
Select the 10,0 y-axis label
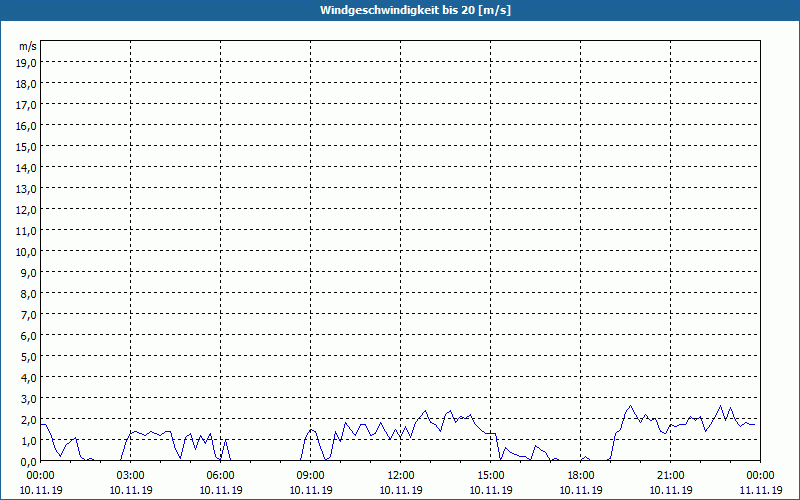[x=26, y=252]
